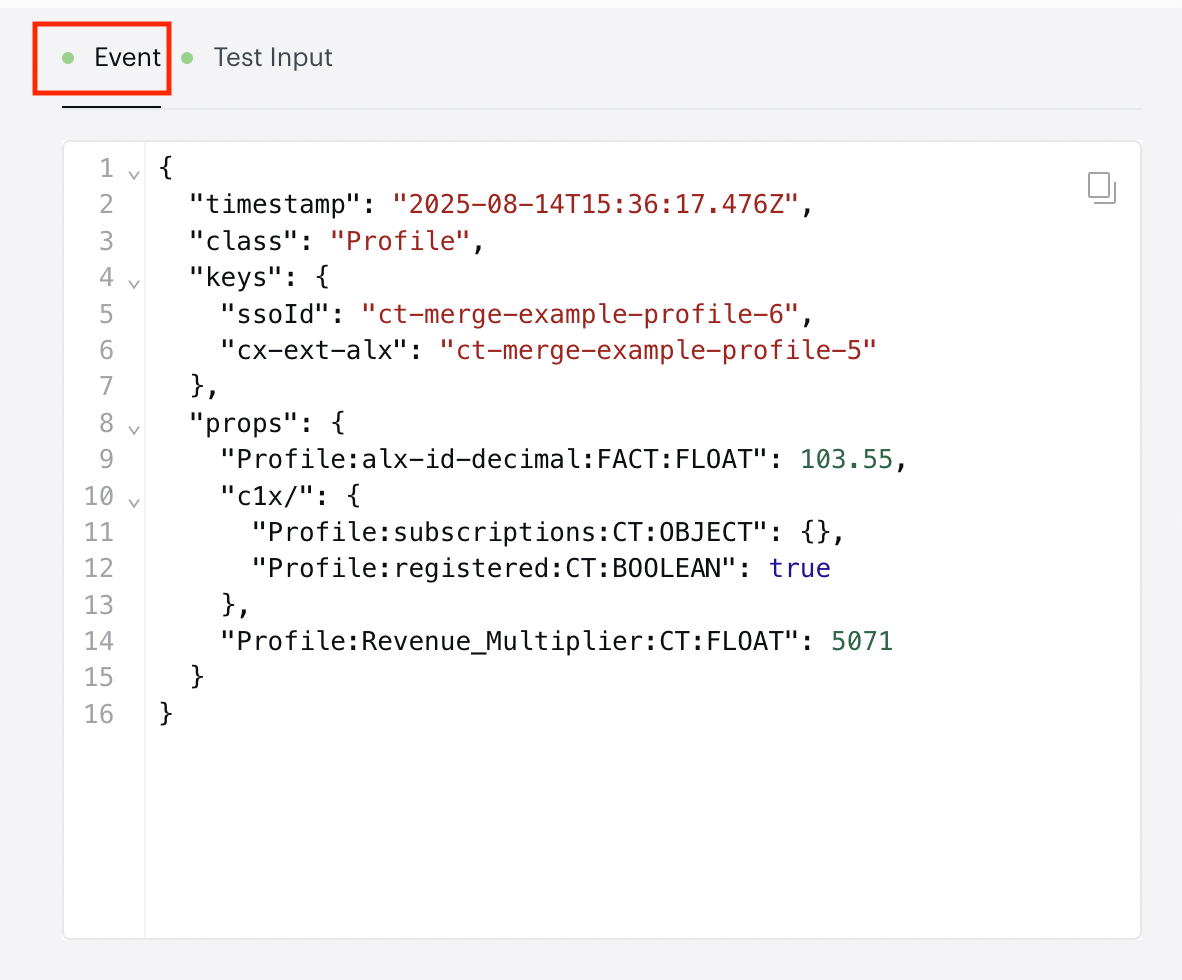Collapse the root object fold arrow on line 1
The image size is (1182, 980).
134,175
